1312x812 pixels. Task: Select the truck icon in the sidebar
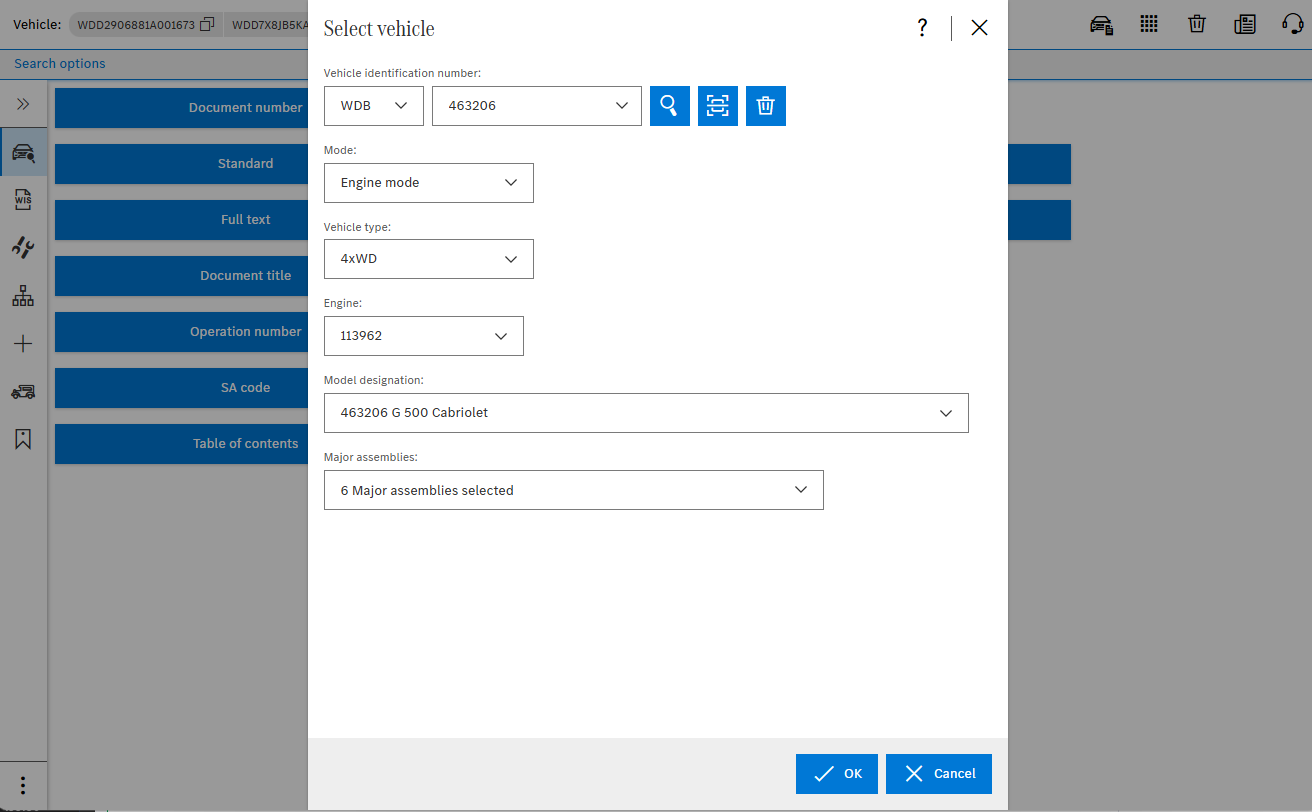click(x=23, y=392)
